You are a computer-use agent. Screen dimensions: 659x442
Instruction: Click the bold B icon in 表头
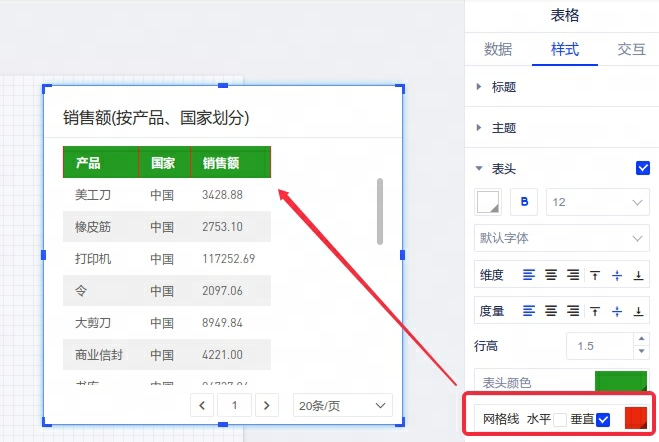click(524, 202)
